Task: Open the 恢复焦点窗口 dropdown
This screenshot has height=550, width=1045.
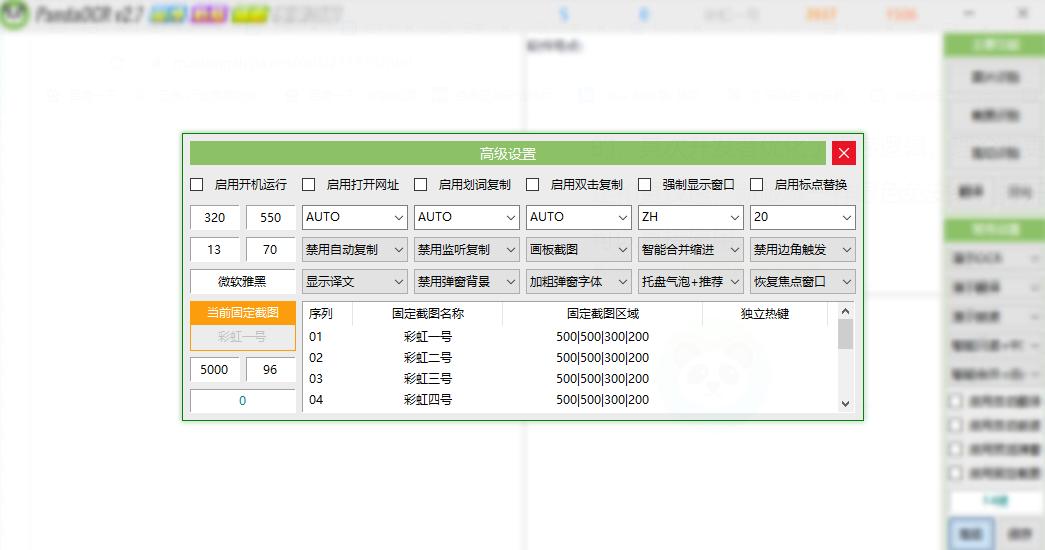Action: click(803, 281)
